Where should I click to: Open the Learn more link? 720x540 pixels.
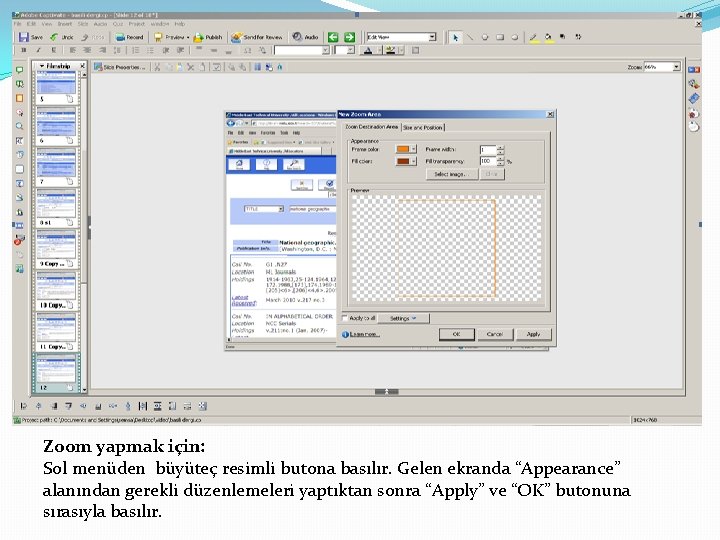point(365,334)
